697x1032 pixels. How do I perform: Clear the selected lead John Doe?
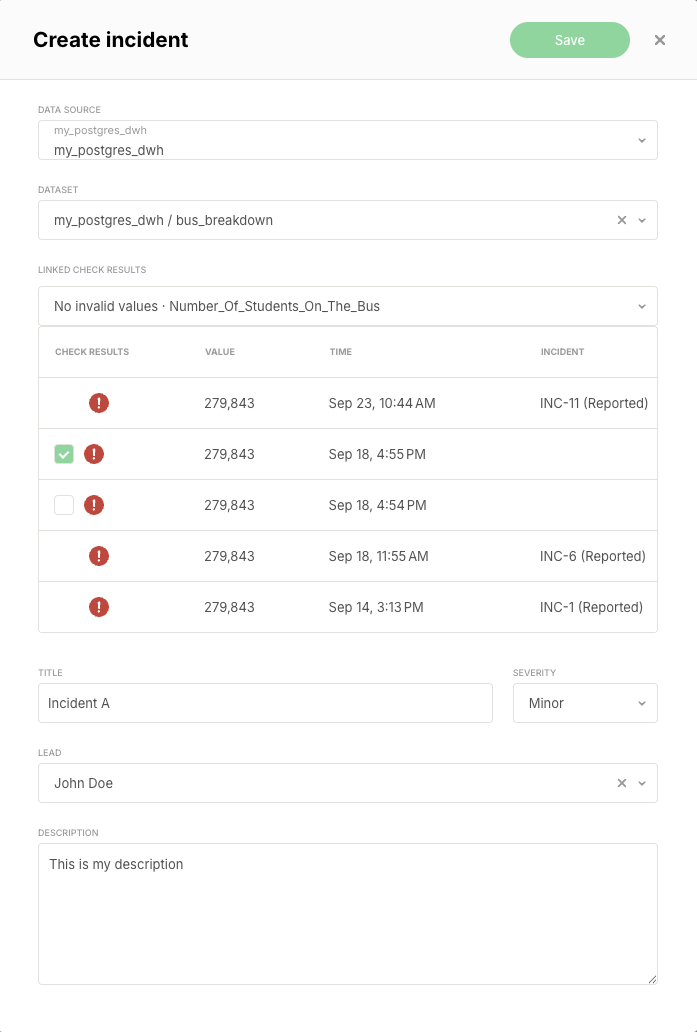click(621, 783)
